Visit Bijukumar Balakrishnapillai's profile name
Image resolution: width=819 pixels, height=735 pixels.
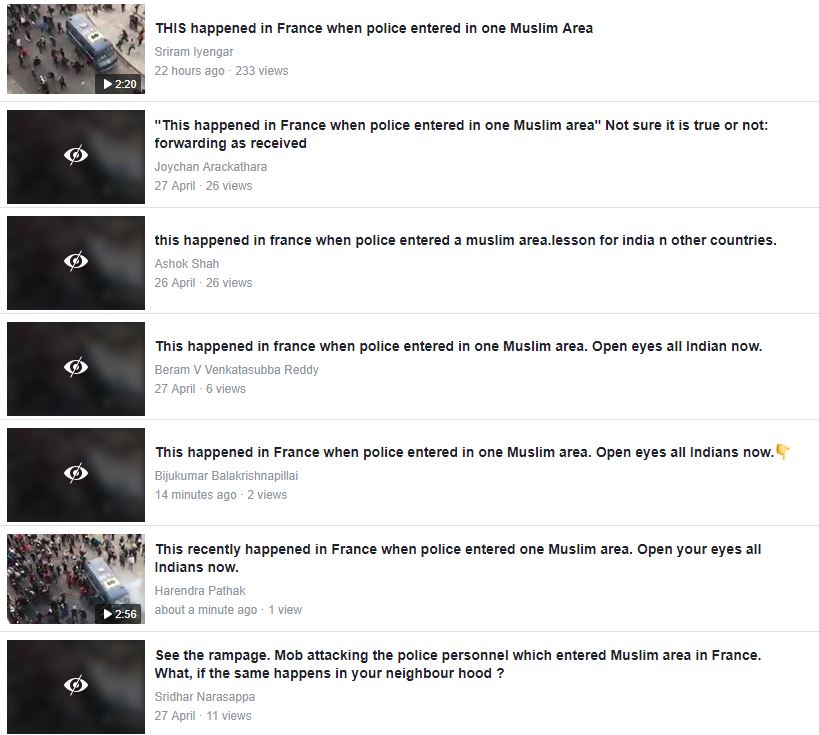(x=226, y=476)
